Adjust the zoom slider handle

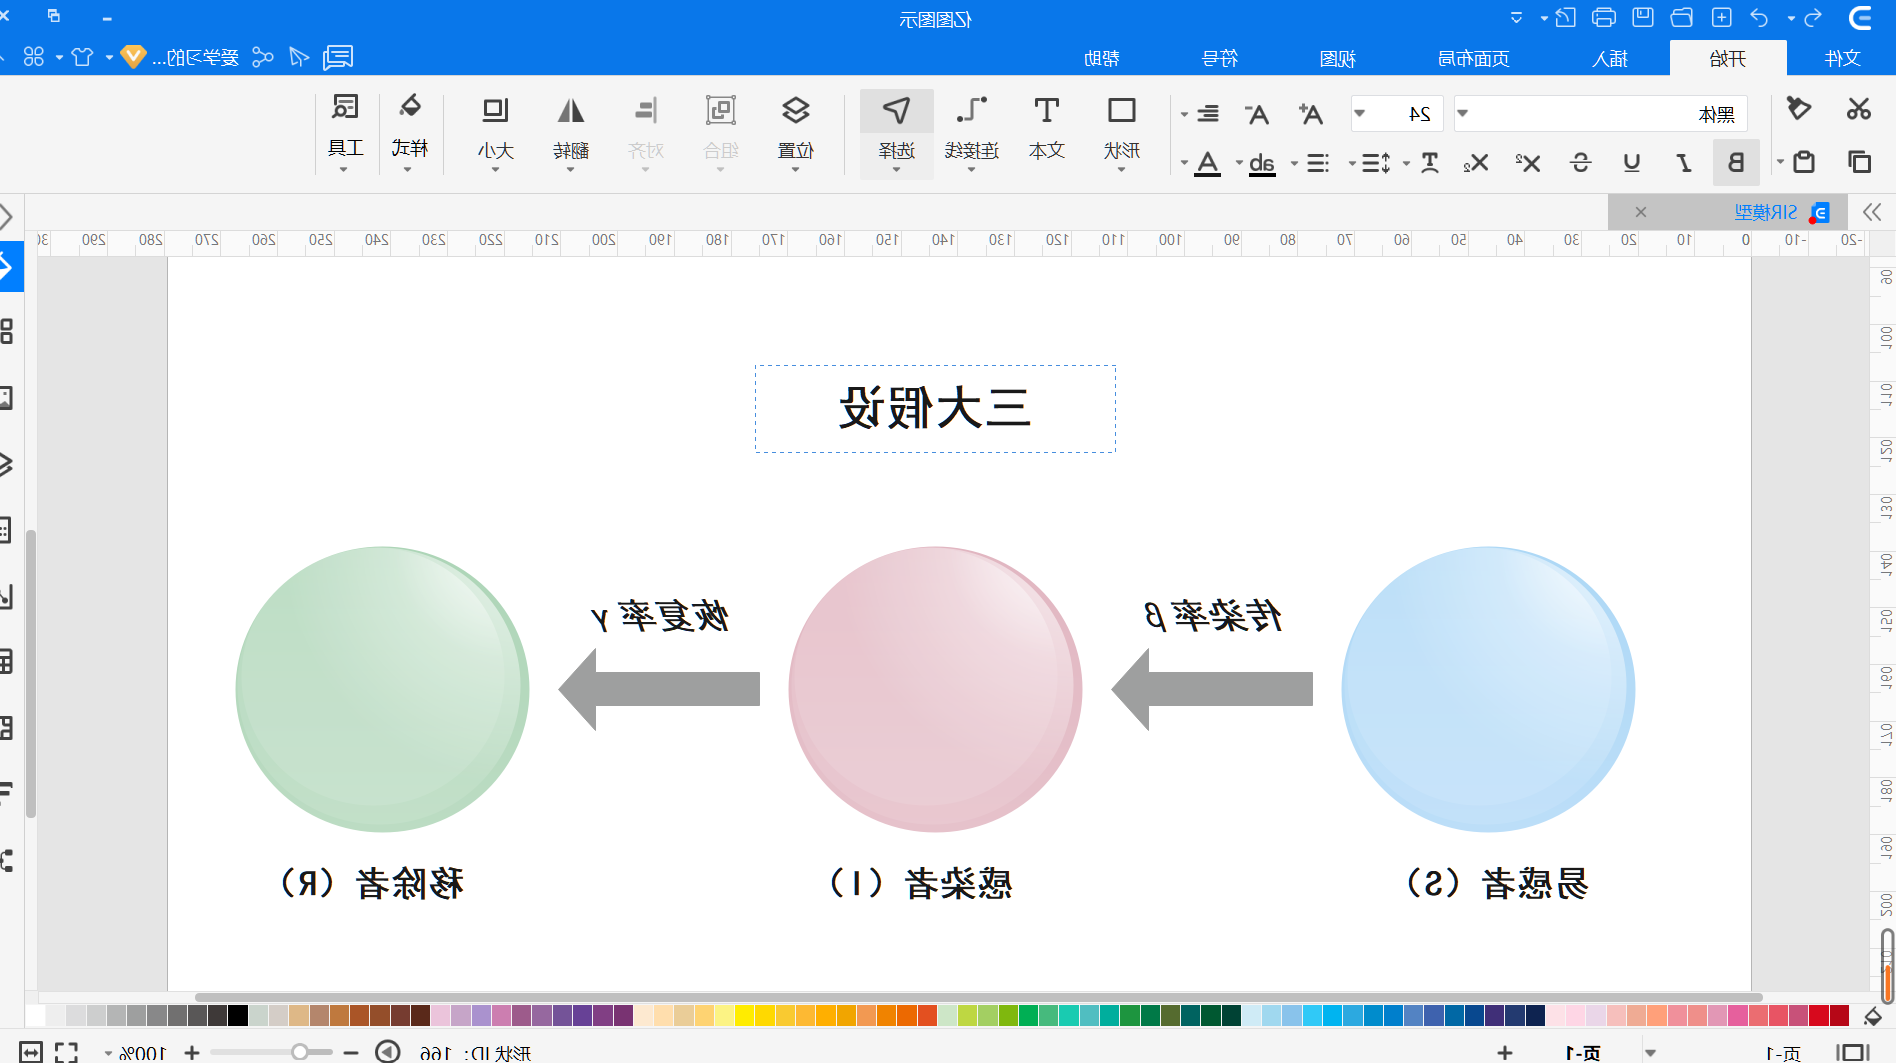pos(300,1052)
